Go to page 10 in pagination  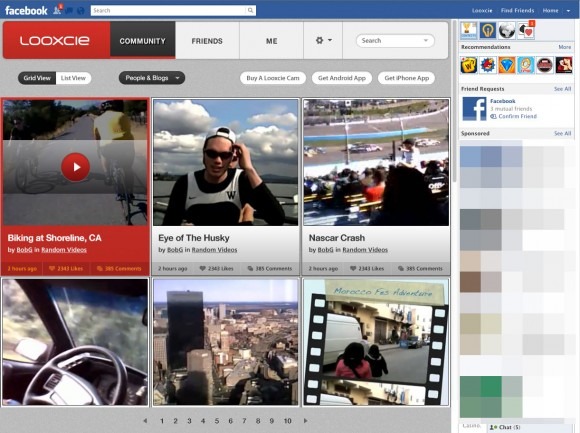(287, 421)
